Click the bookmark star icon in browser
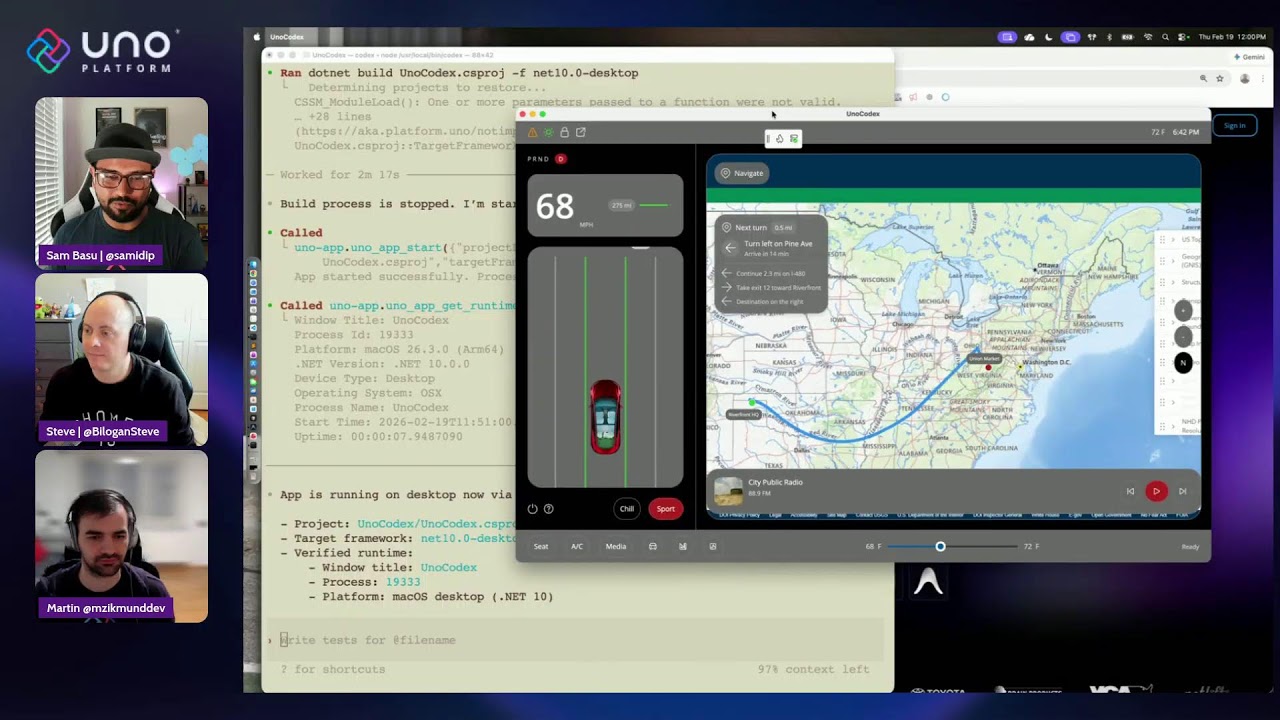 [1220, 78]
